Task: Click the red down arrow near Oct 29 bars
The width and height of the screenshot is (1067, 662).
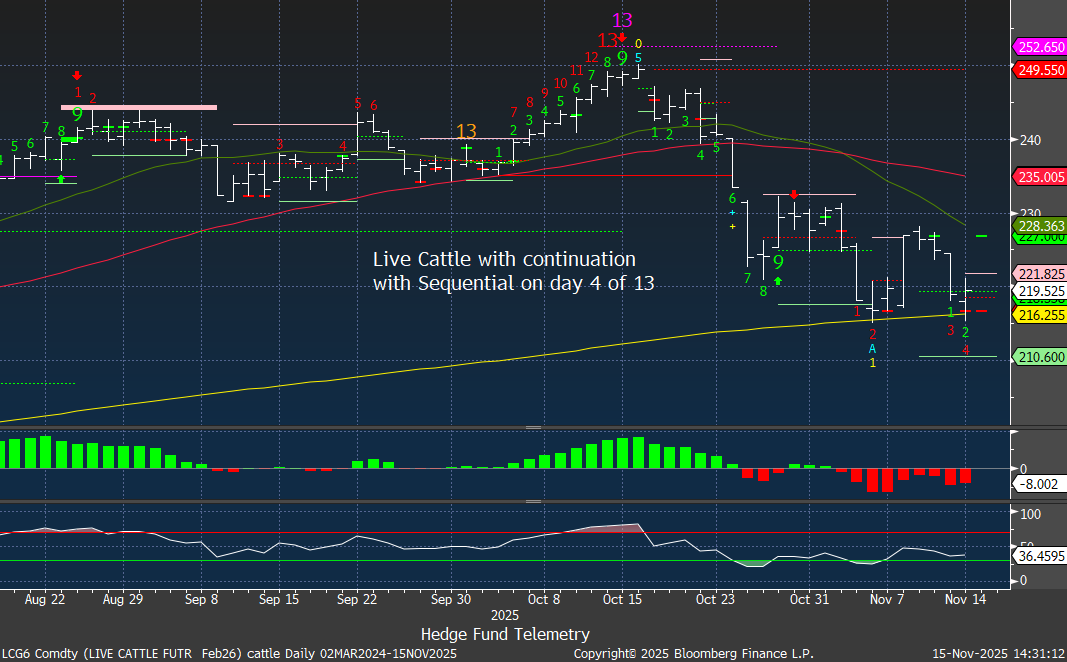Action: (x=793, y=193)
